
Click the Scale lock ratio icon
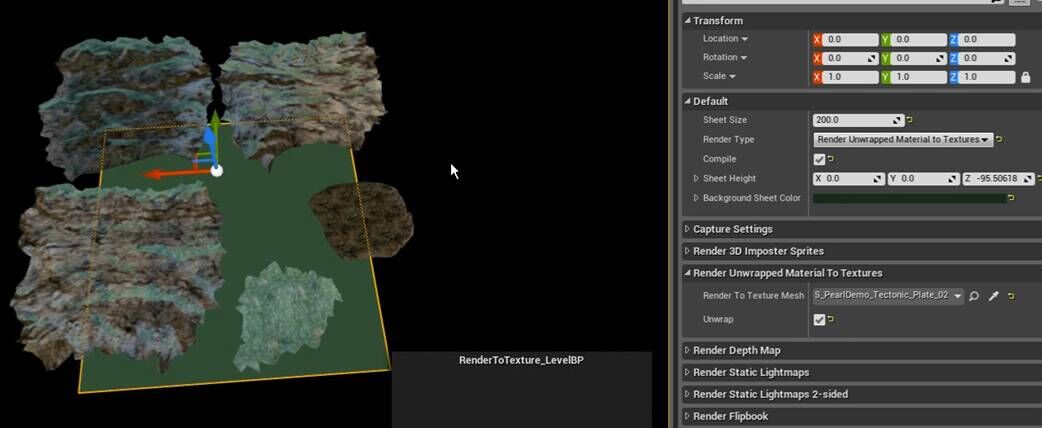(1025, 77)
